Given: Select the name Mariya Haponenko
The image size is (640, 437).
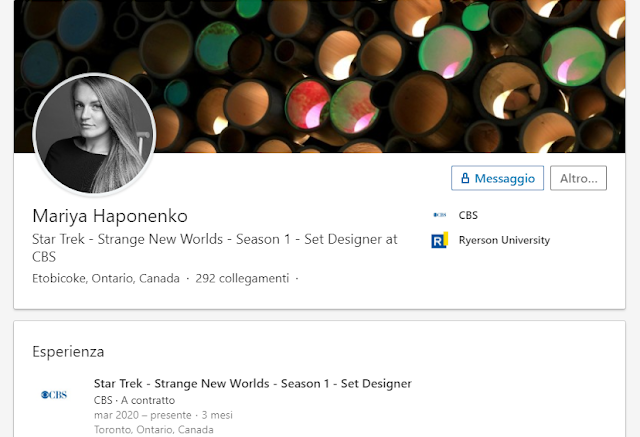Looking at the screenshot, I should click(x=110, y=216).
